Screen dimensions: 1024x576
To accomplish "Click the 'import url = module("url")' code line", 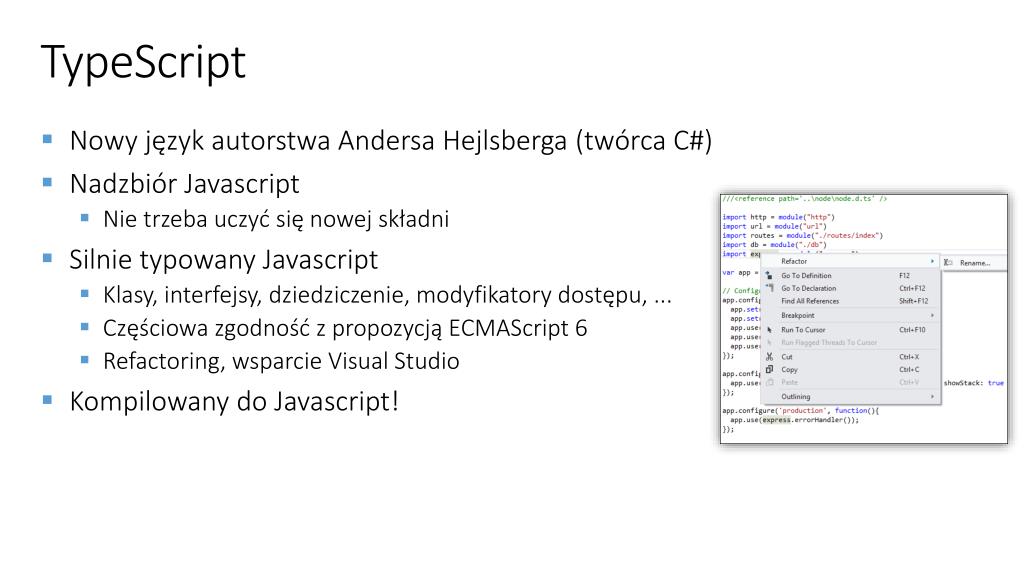I will point(775,226).
